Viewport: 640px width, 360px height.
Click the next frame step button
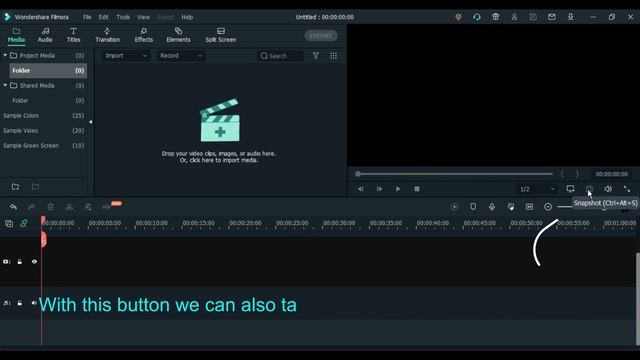pyautogui.click(x=379, y=189)
